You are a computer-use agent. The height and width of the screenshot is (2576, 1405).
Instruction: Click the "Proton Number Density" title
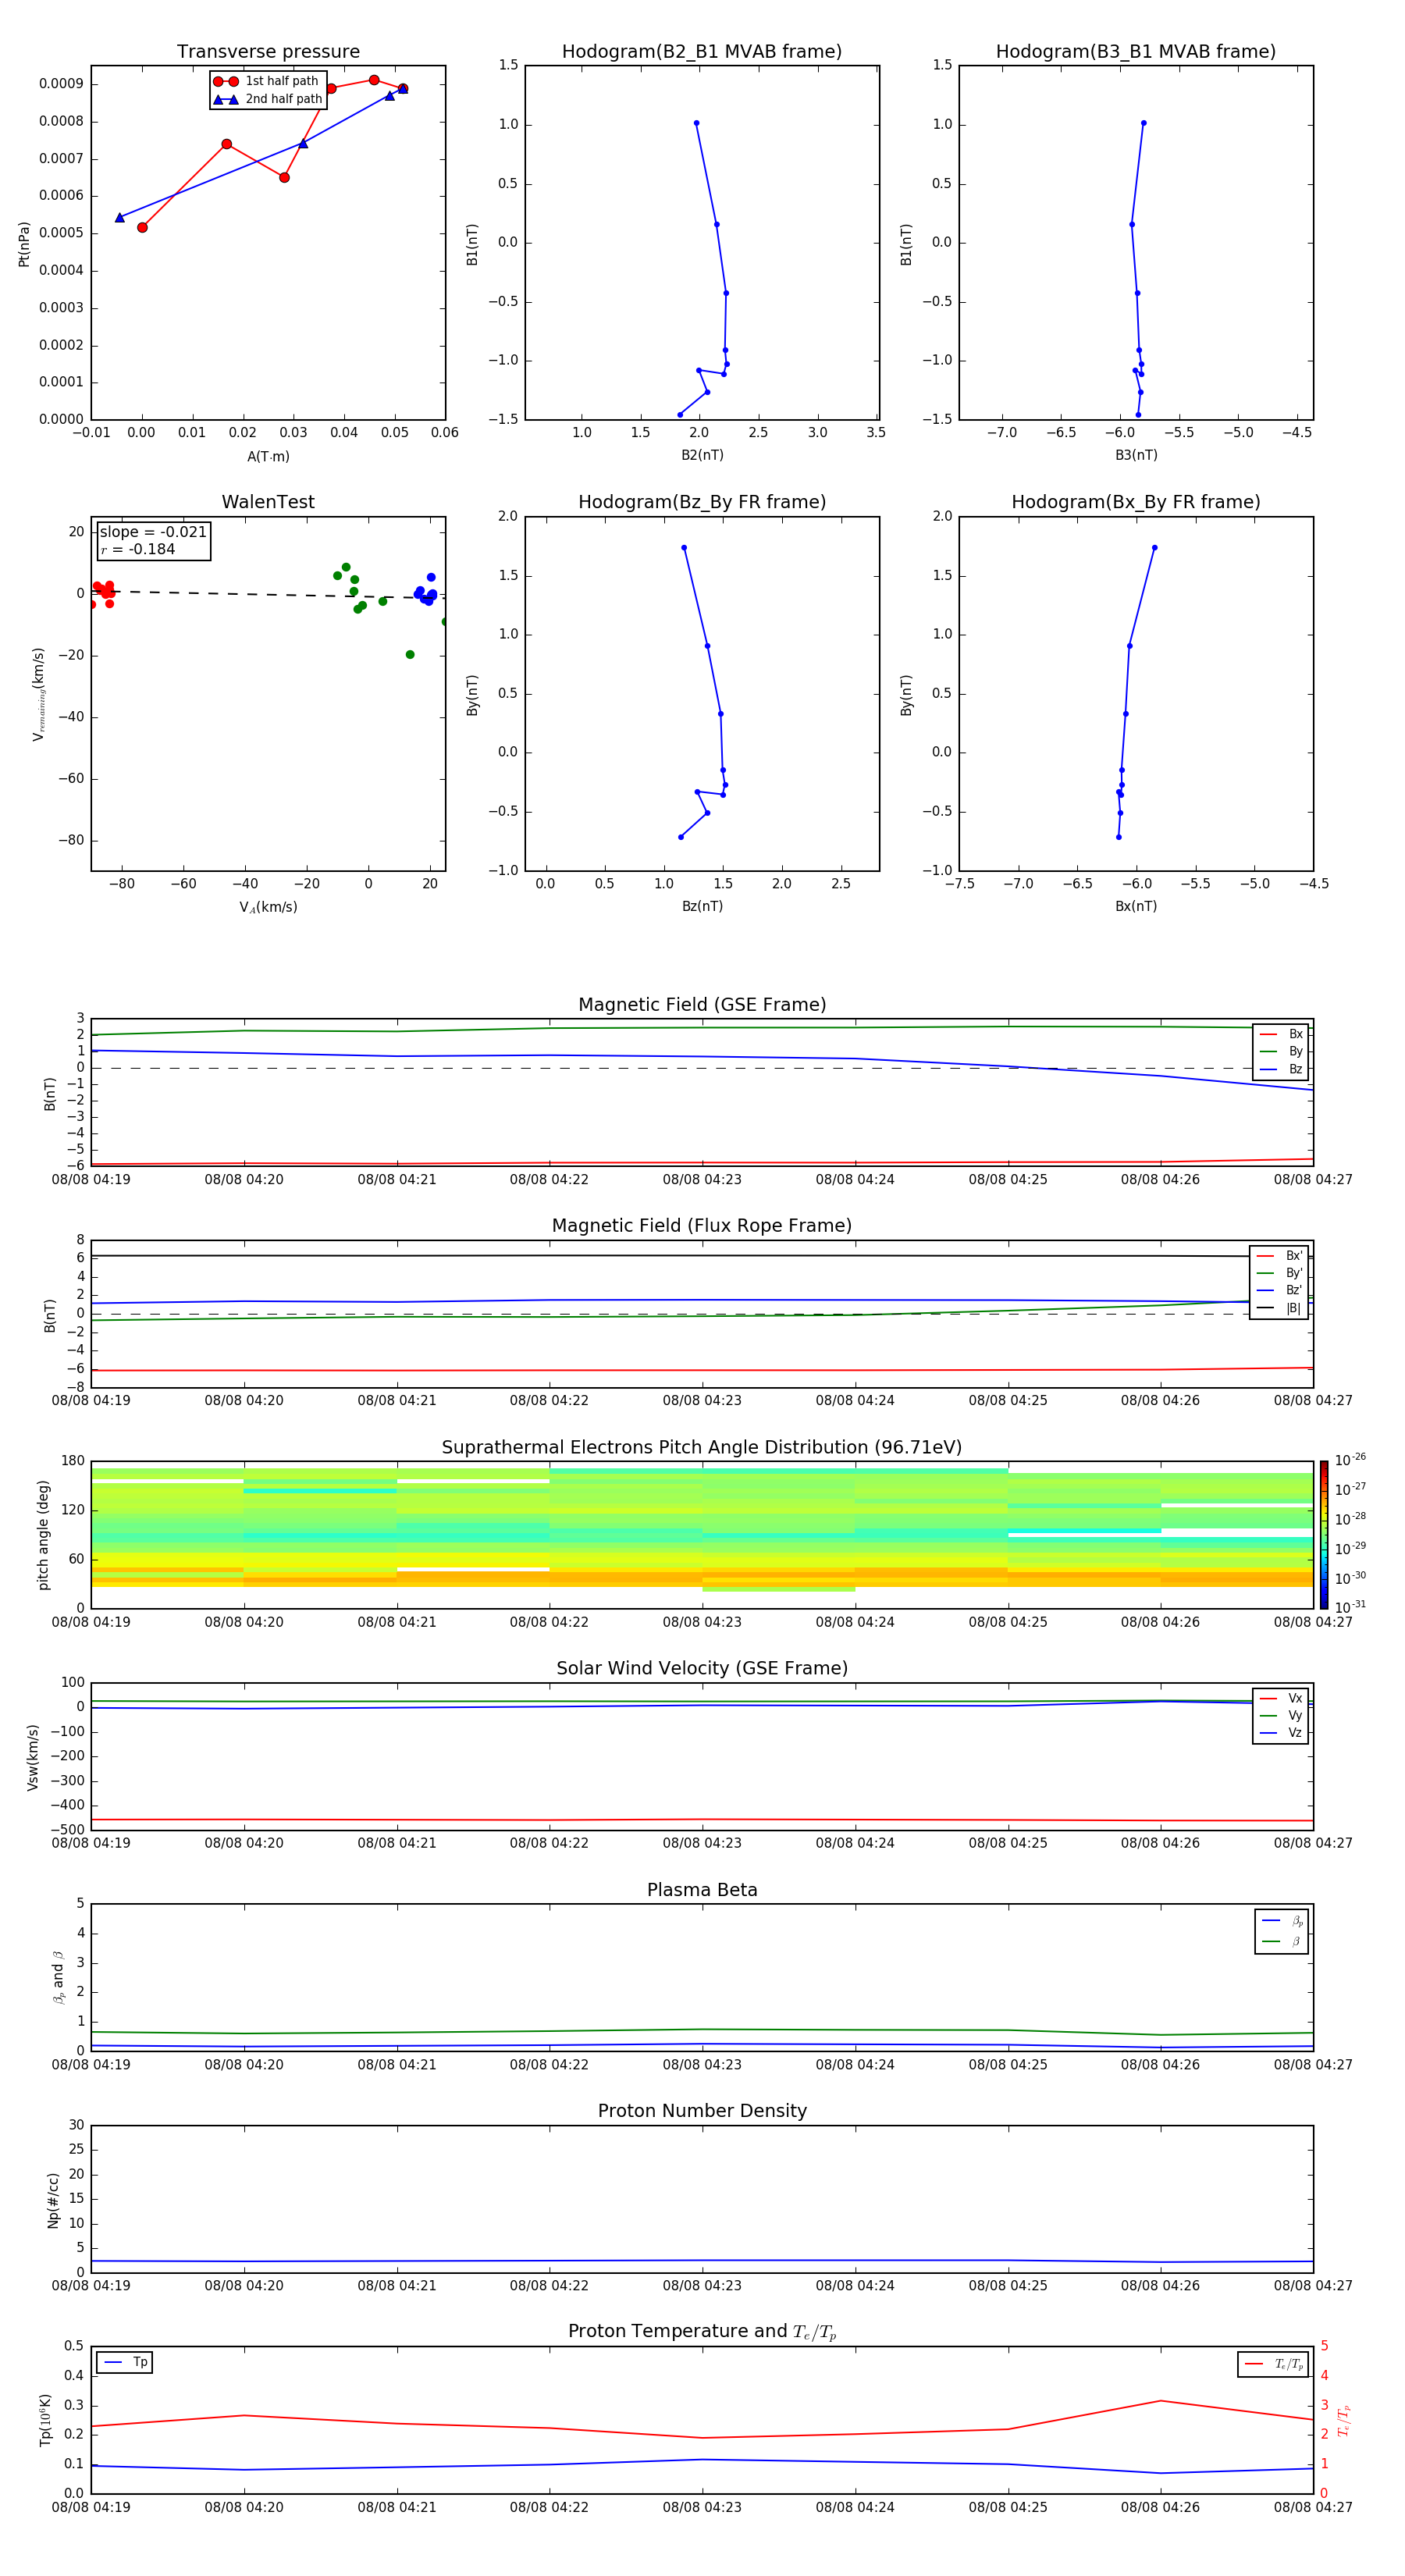pos(702,2111)
